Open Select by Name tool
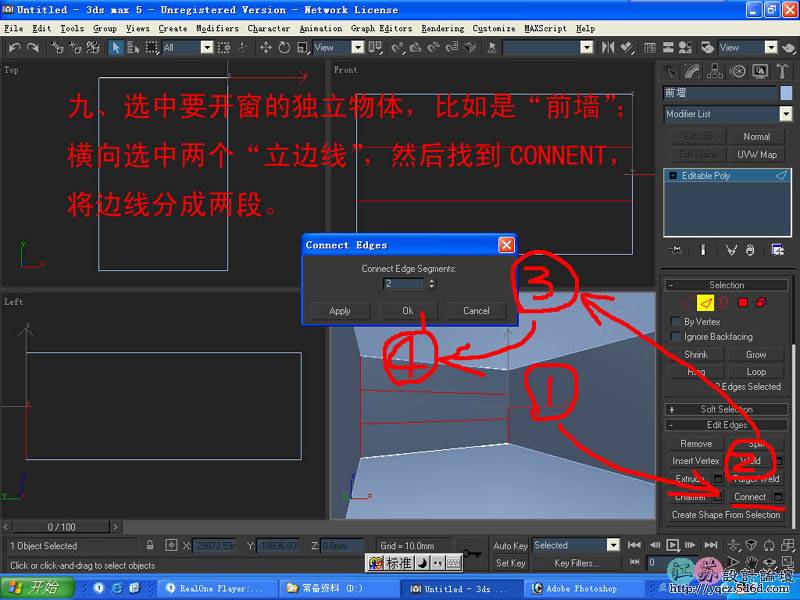Screen dimensions: 800x600 pyautogui.click(x=134, y=48)
